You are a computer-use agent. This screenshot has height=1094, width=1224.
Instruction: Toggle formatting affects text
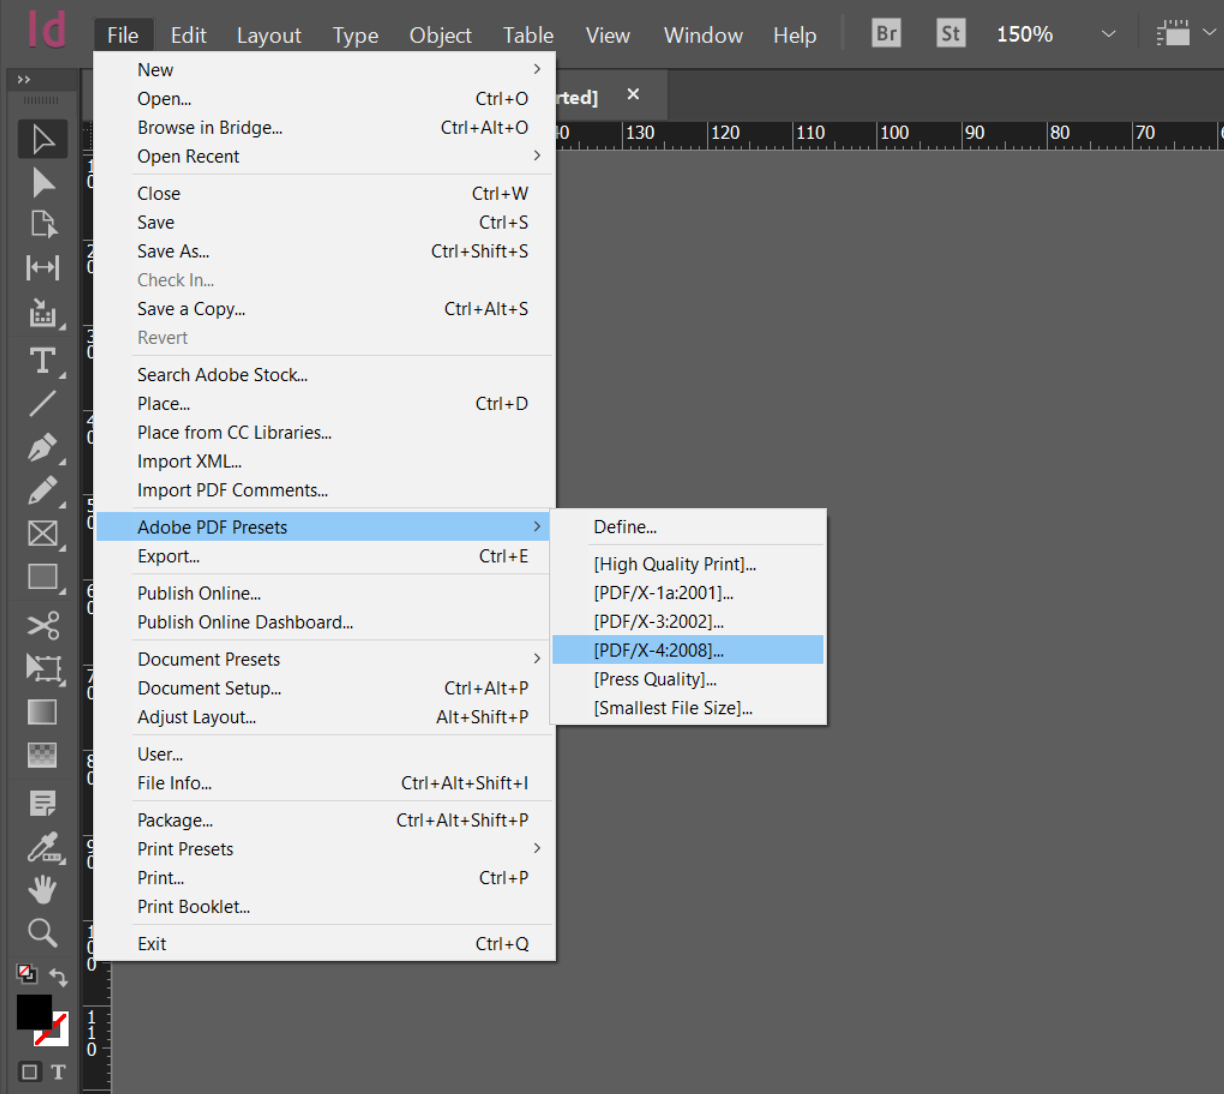[x=58, y=1072]
